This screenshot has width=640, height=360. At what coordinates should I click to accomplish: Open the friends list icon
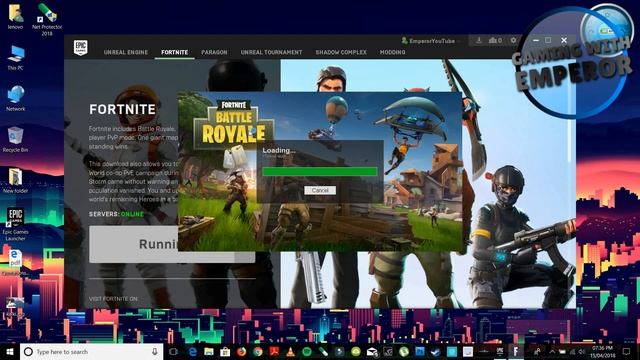point(495,40)
